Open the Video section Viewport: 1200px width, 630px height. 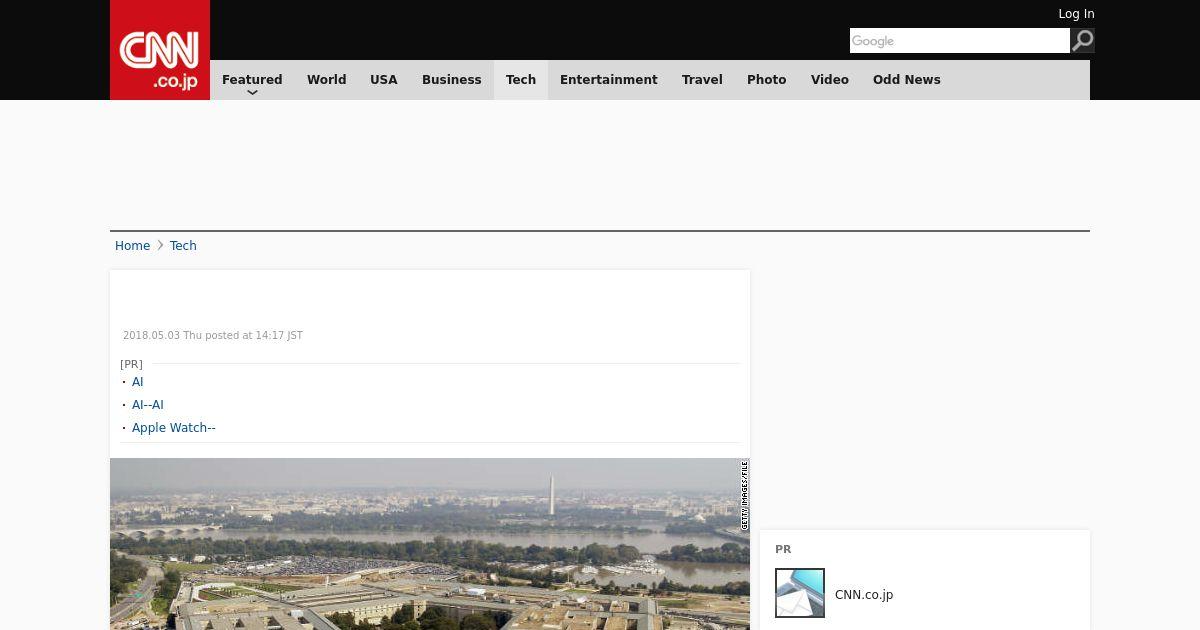click(x=830, y=80)
